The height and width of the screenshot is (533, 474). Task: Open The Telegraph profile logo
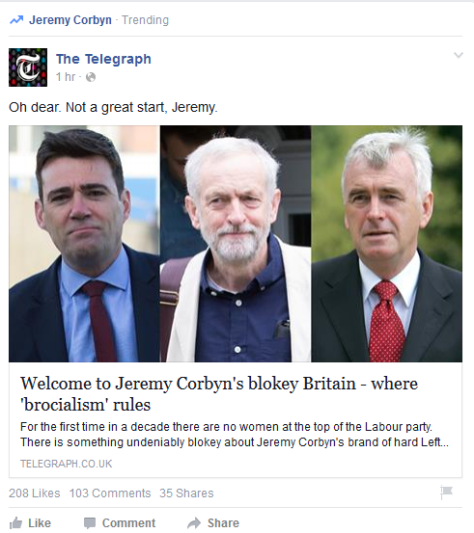click(28, 67)
